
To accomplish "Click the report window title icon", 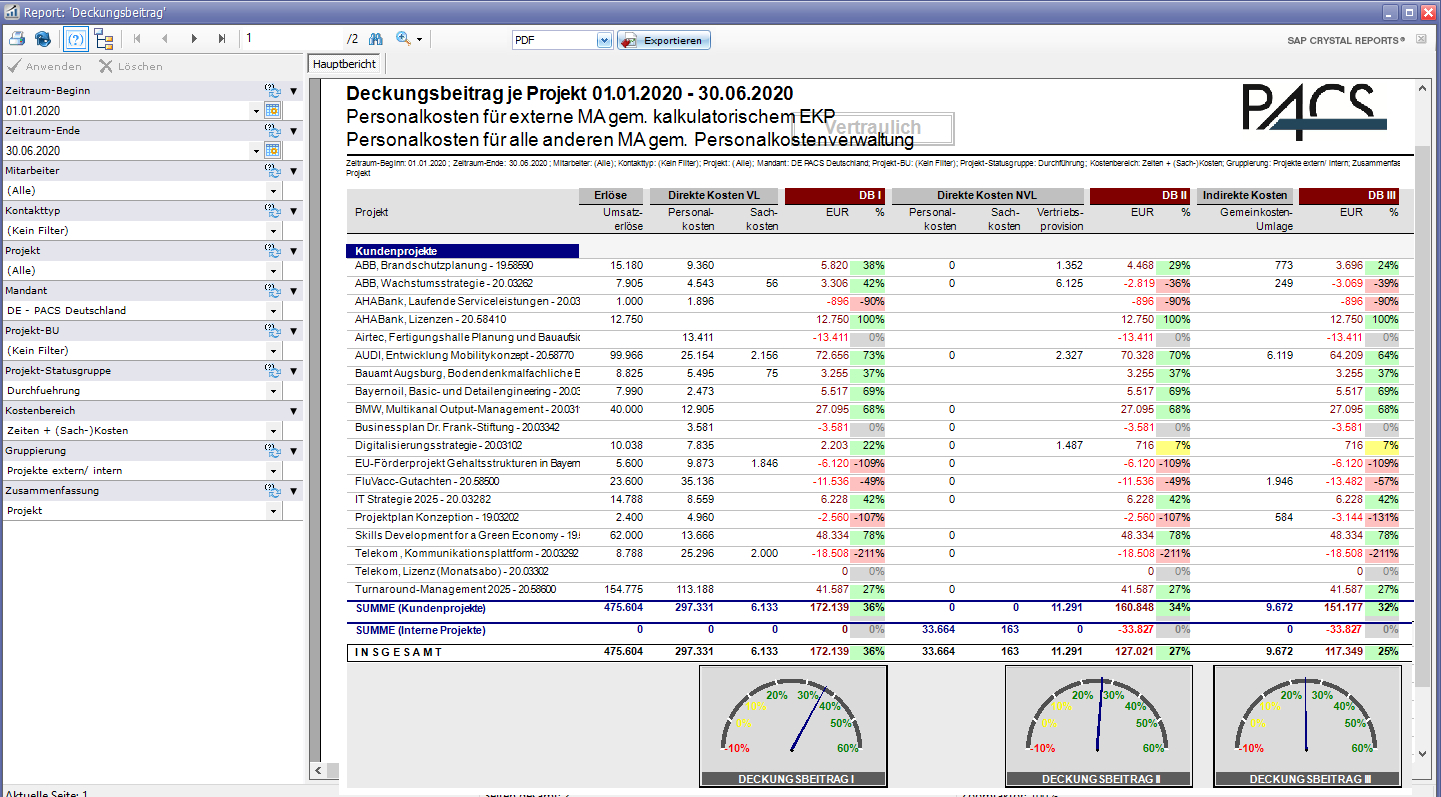I will (12, 12).
